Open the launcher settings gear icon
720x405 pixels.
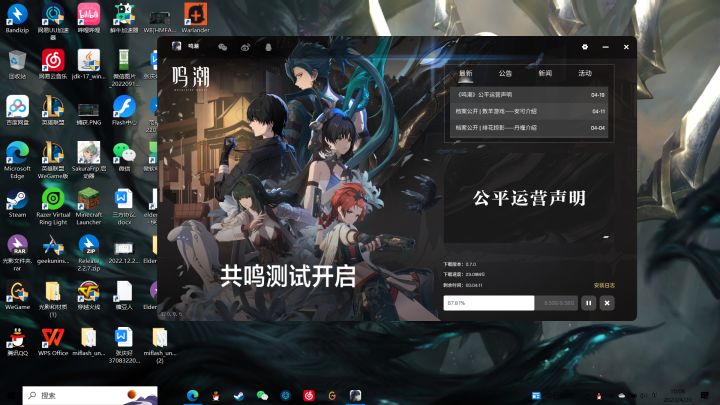point(585,47)
